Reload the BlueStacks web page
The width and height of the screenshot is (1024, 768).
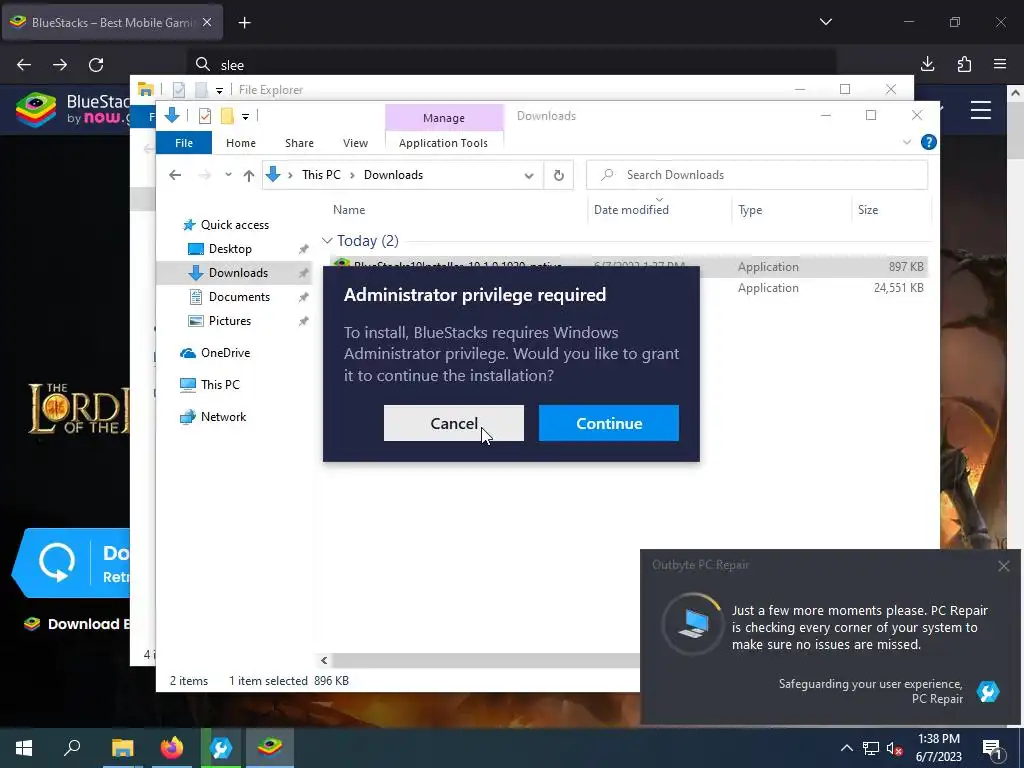pyautogui.click(x=96, y=65)
